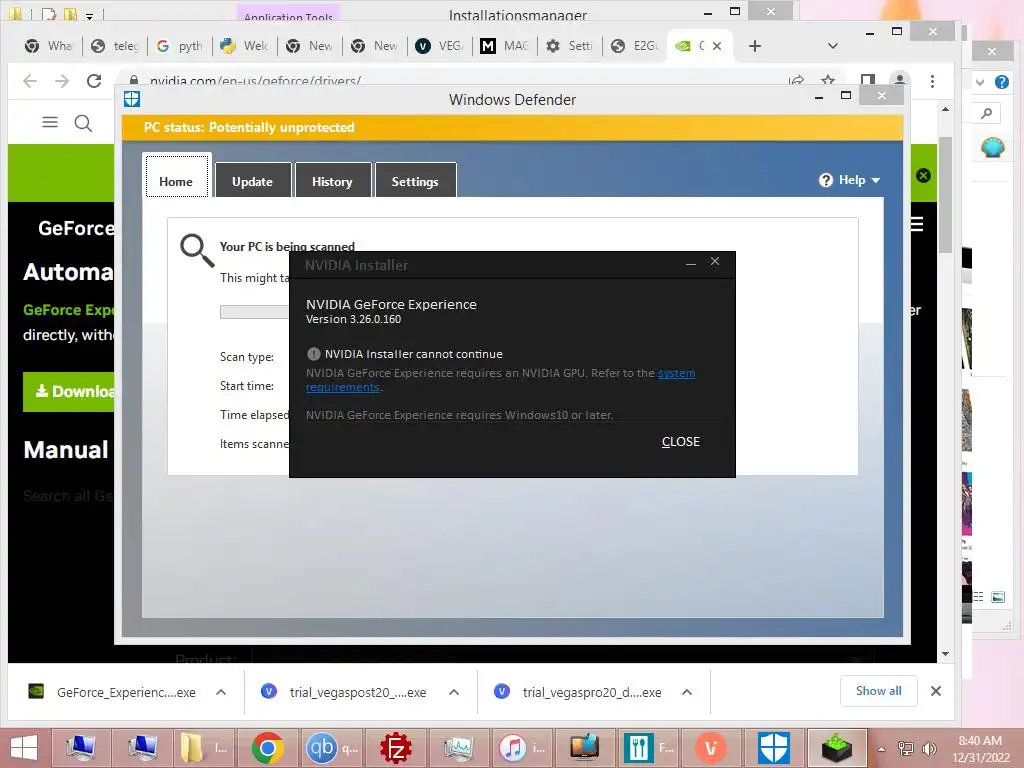Image resolution: width=1024 pixels, height=768 pixels.
Task: Switch to the 'Wha' Chrome tab
Action: 49,46
